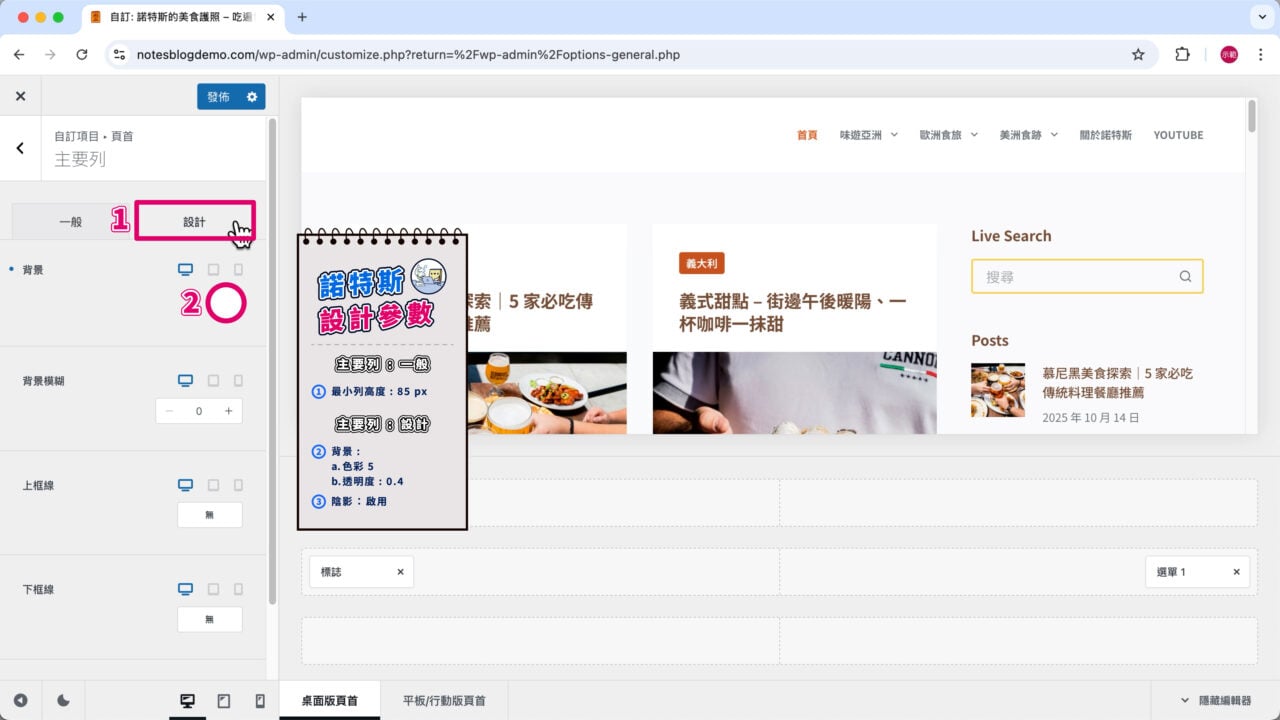Select the tablet preview icon in the bottom bar
This screenshot has width=1280, height=720.
pos(223,700)
